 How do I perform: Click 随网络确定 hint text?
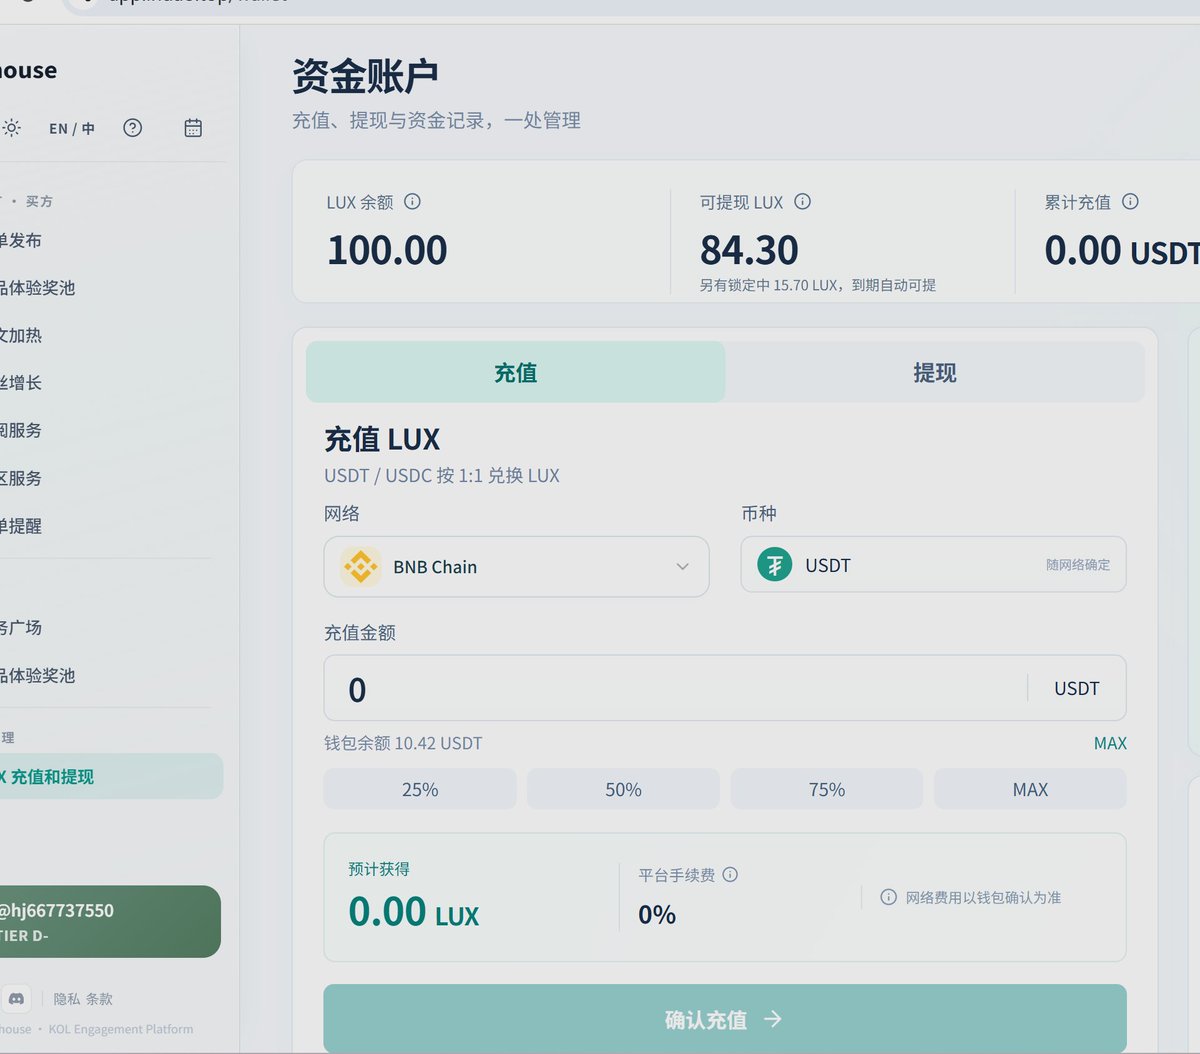tap(1078, 565)
